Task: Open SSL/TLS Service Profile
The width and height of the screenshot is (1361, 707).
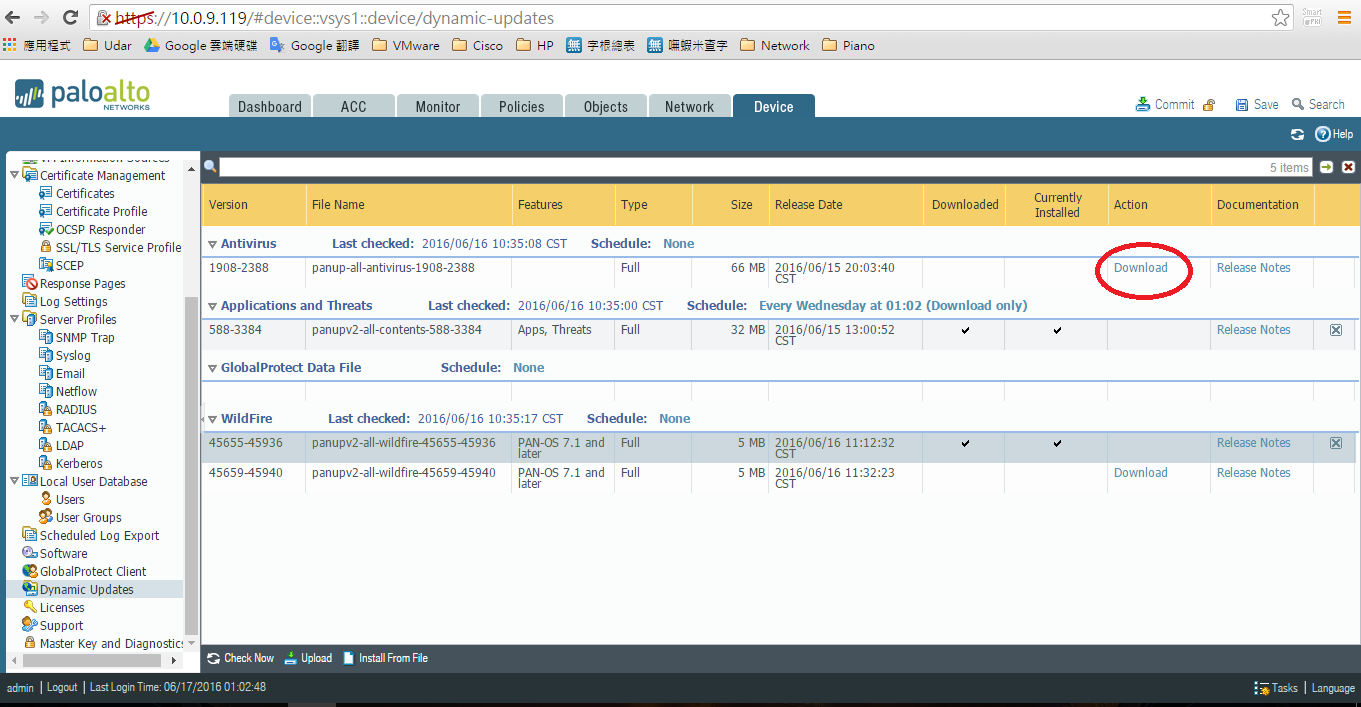Action: [x=118, y=248]
